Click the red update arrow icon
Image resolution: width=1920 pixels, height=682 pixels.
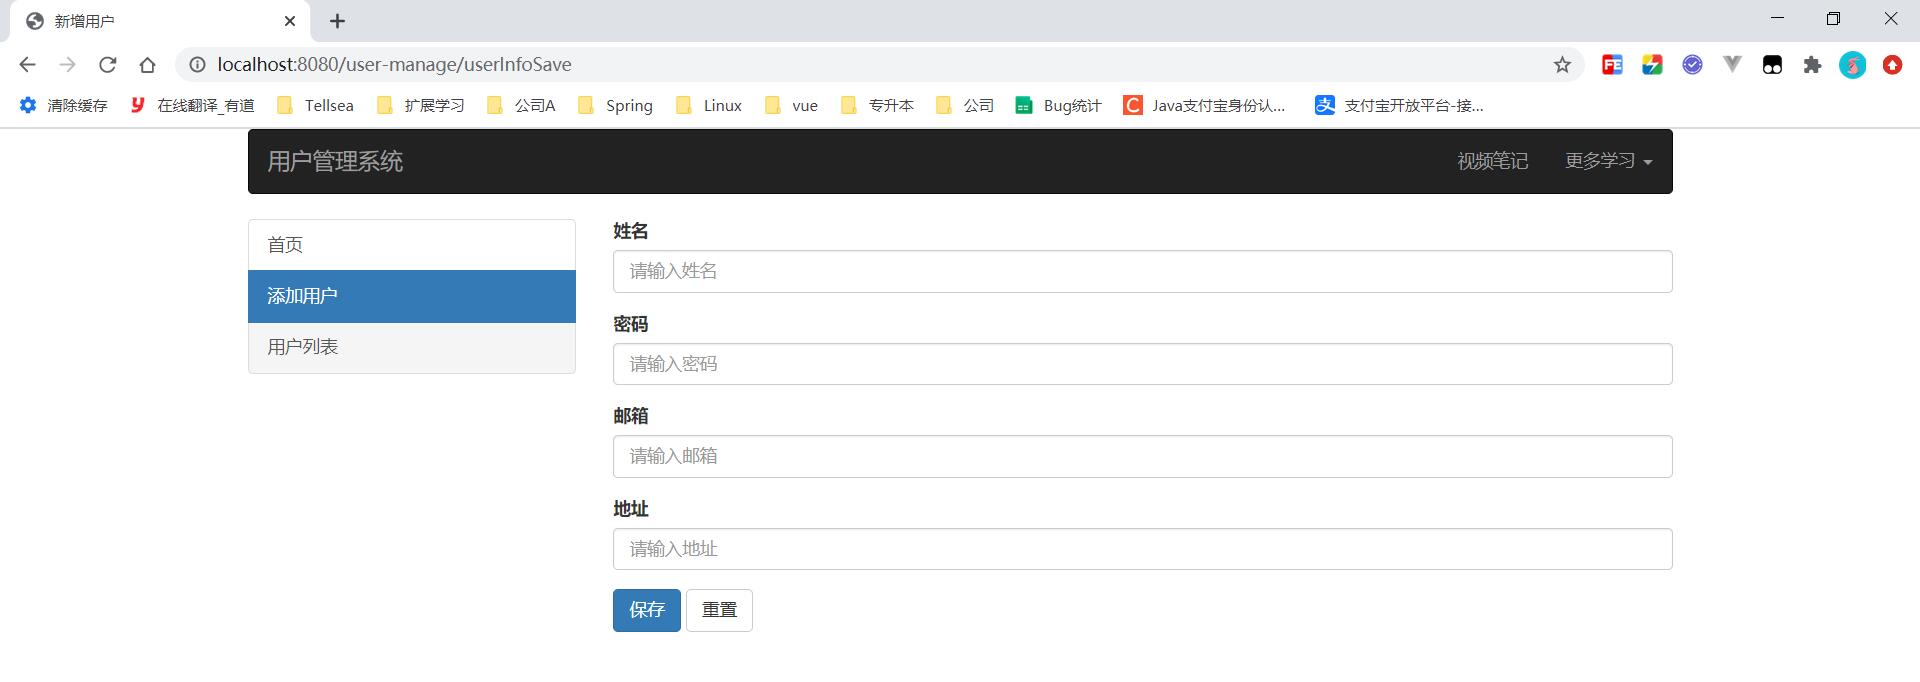point(1892,65)
